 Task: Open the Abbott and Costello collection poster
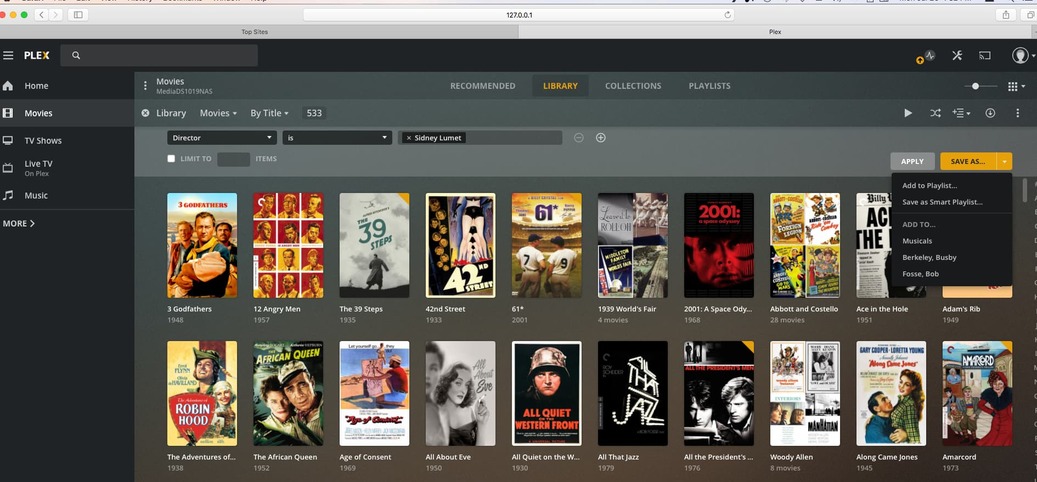(805, 245)
